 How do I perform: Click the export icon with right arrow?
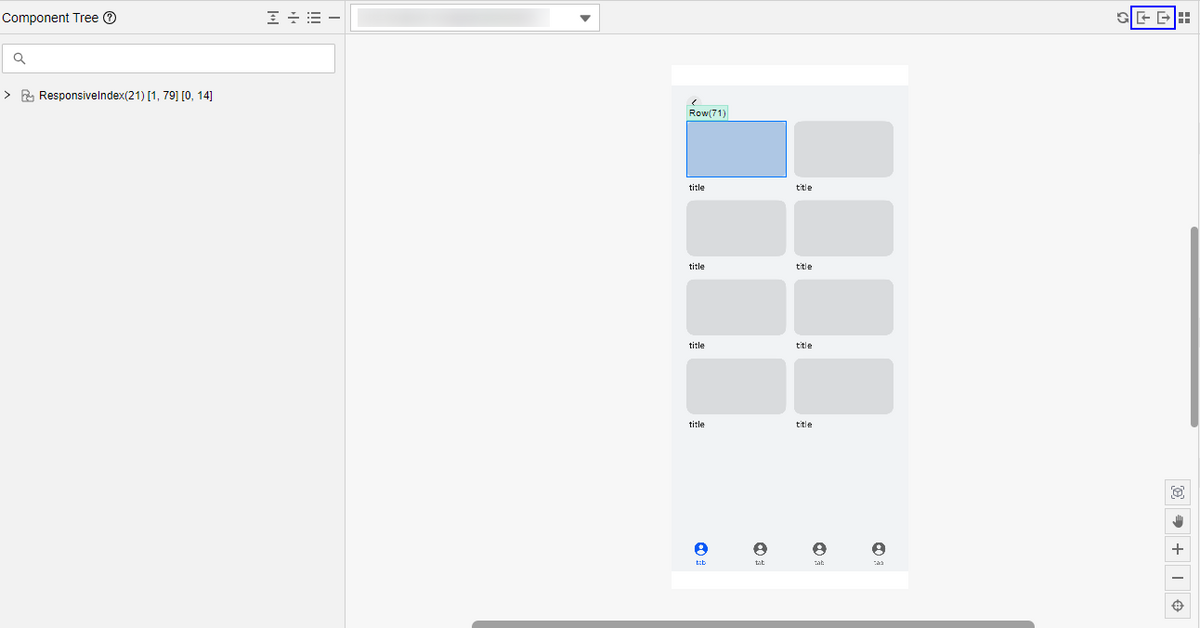[1163, 18]
